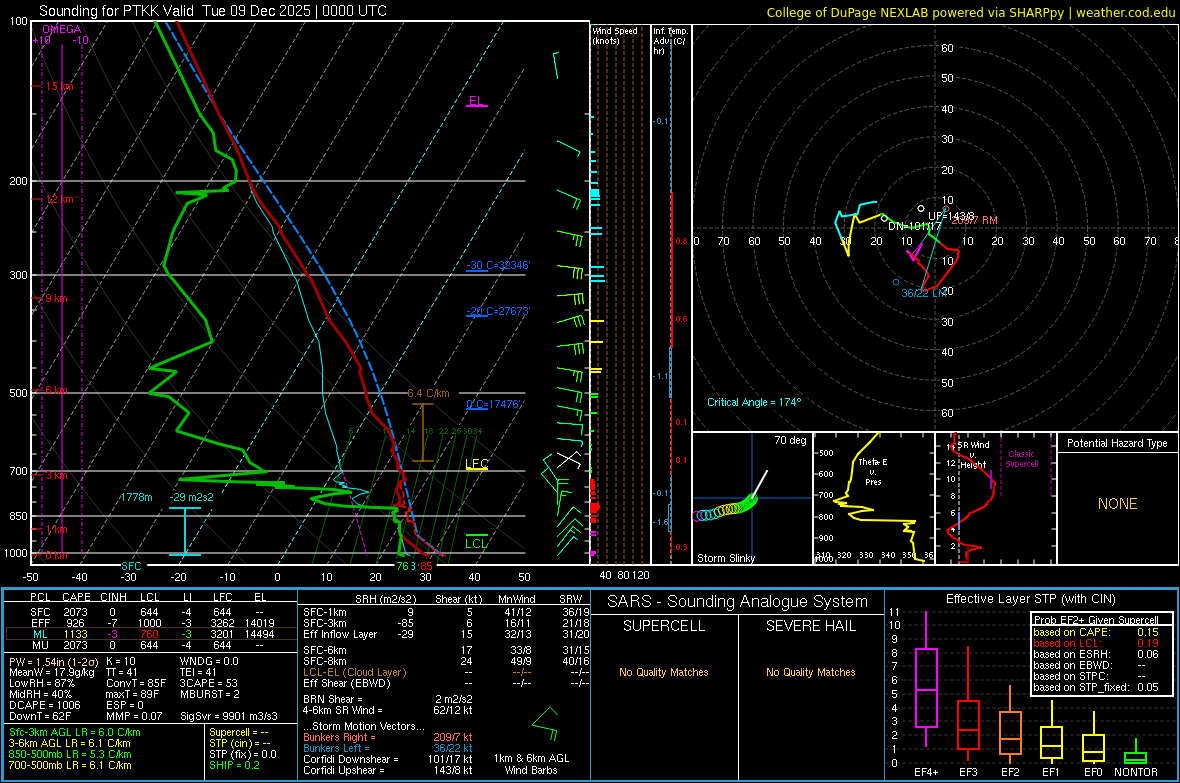The height and width of the screenshot is (783, 1180).
Task: Click the 1km & 6km AGL Wind Barbs caption
Action: (x=531, y=764)
